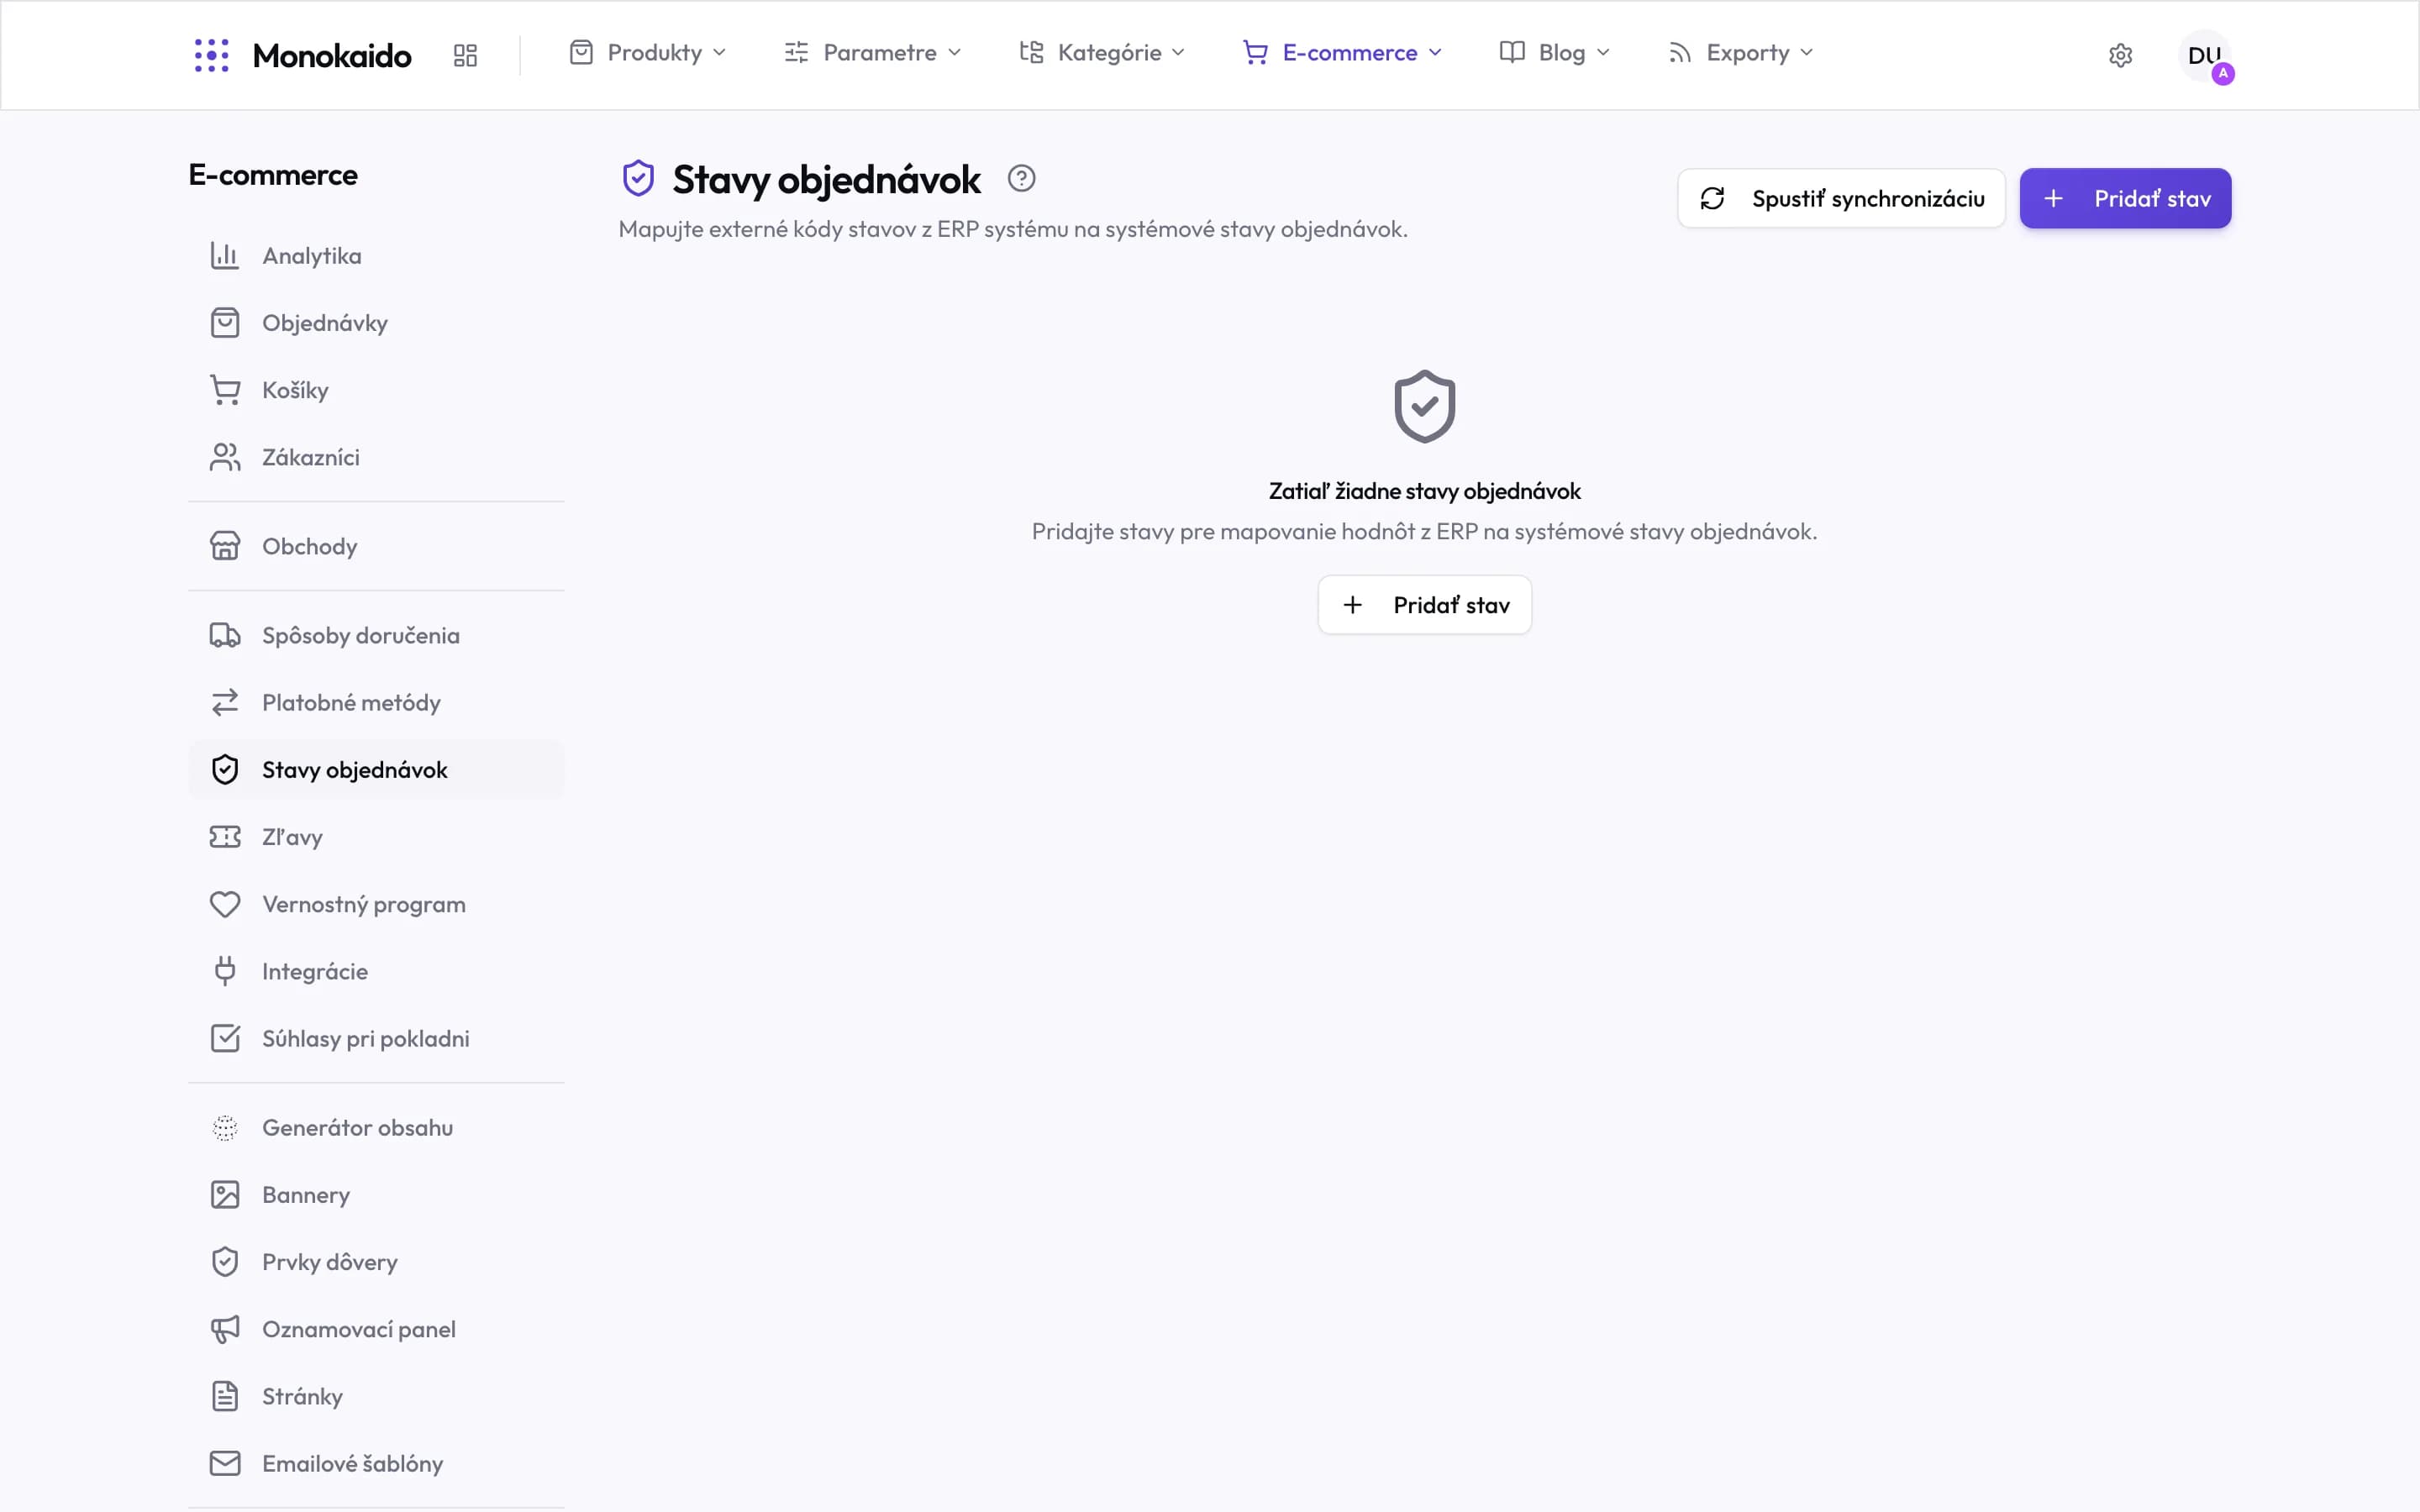Open Analytika from the sidebar
This screenshot has height=1512, width=2420.
pos(376,256)
